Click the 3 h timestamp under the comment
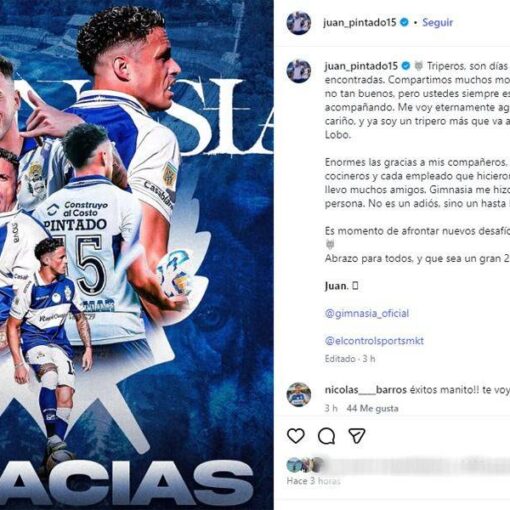510x510 pixels. click(331, 408)
